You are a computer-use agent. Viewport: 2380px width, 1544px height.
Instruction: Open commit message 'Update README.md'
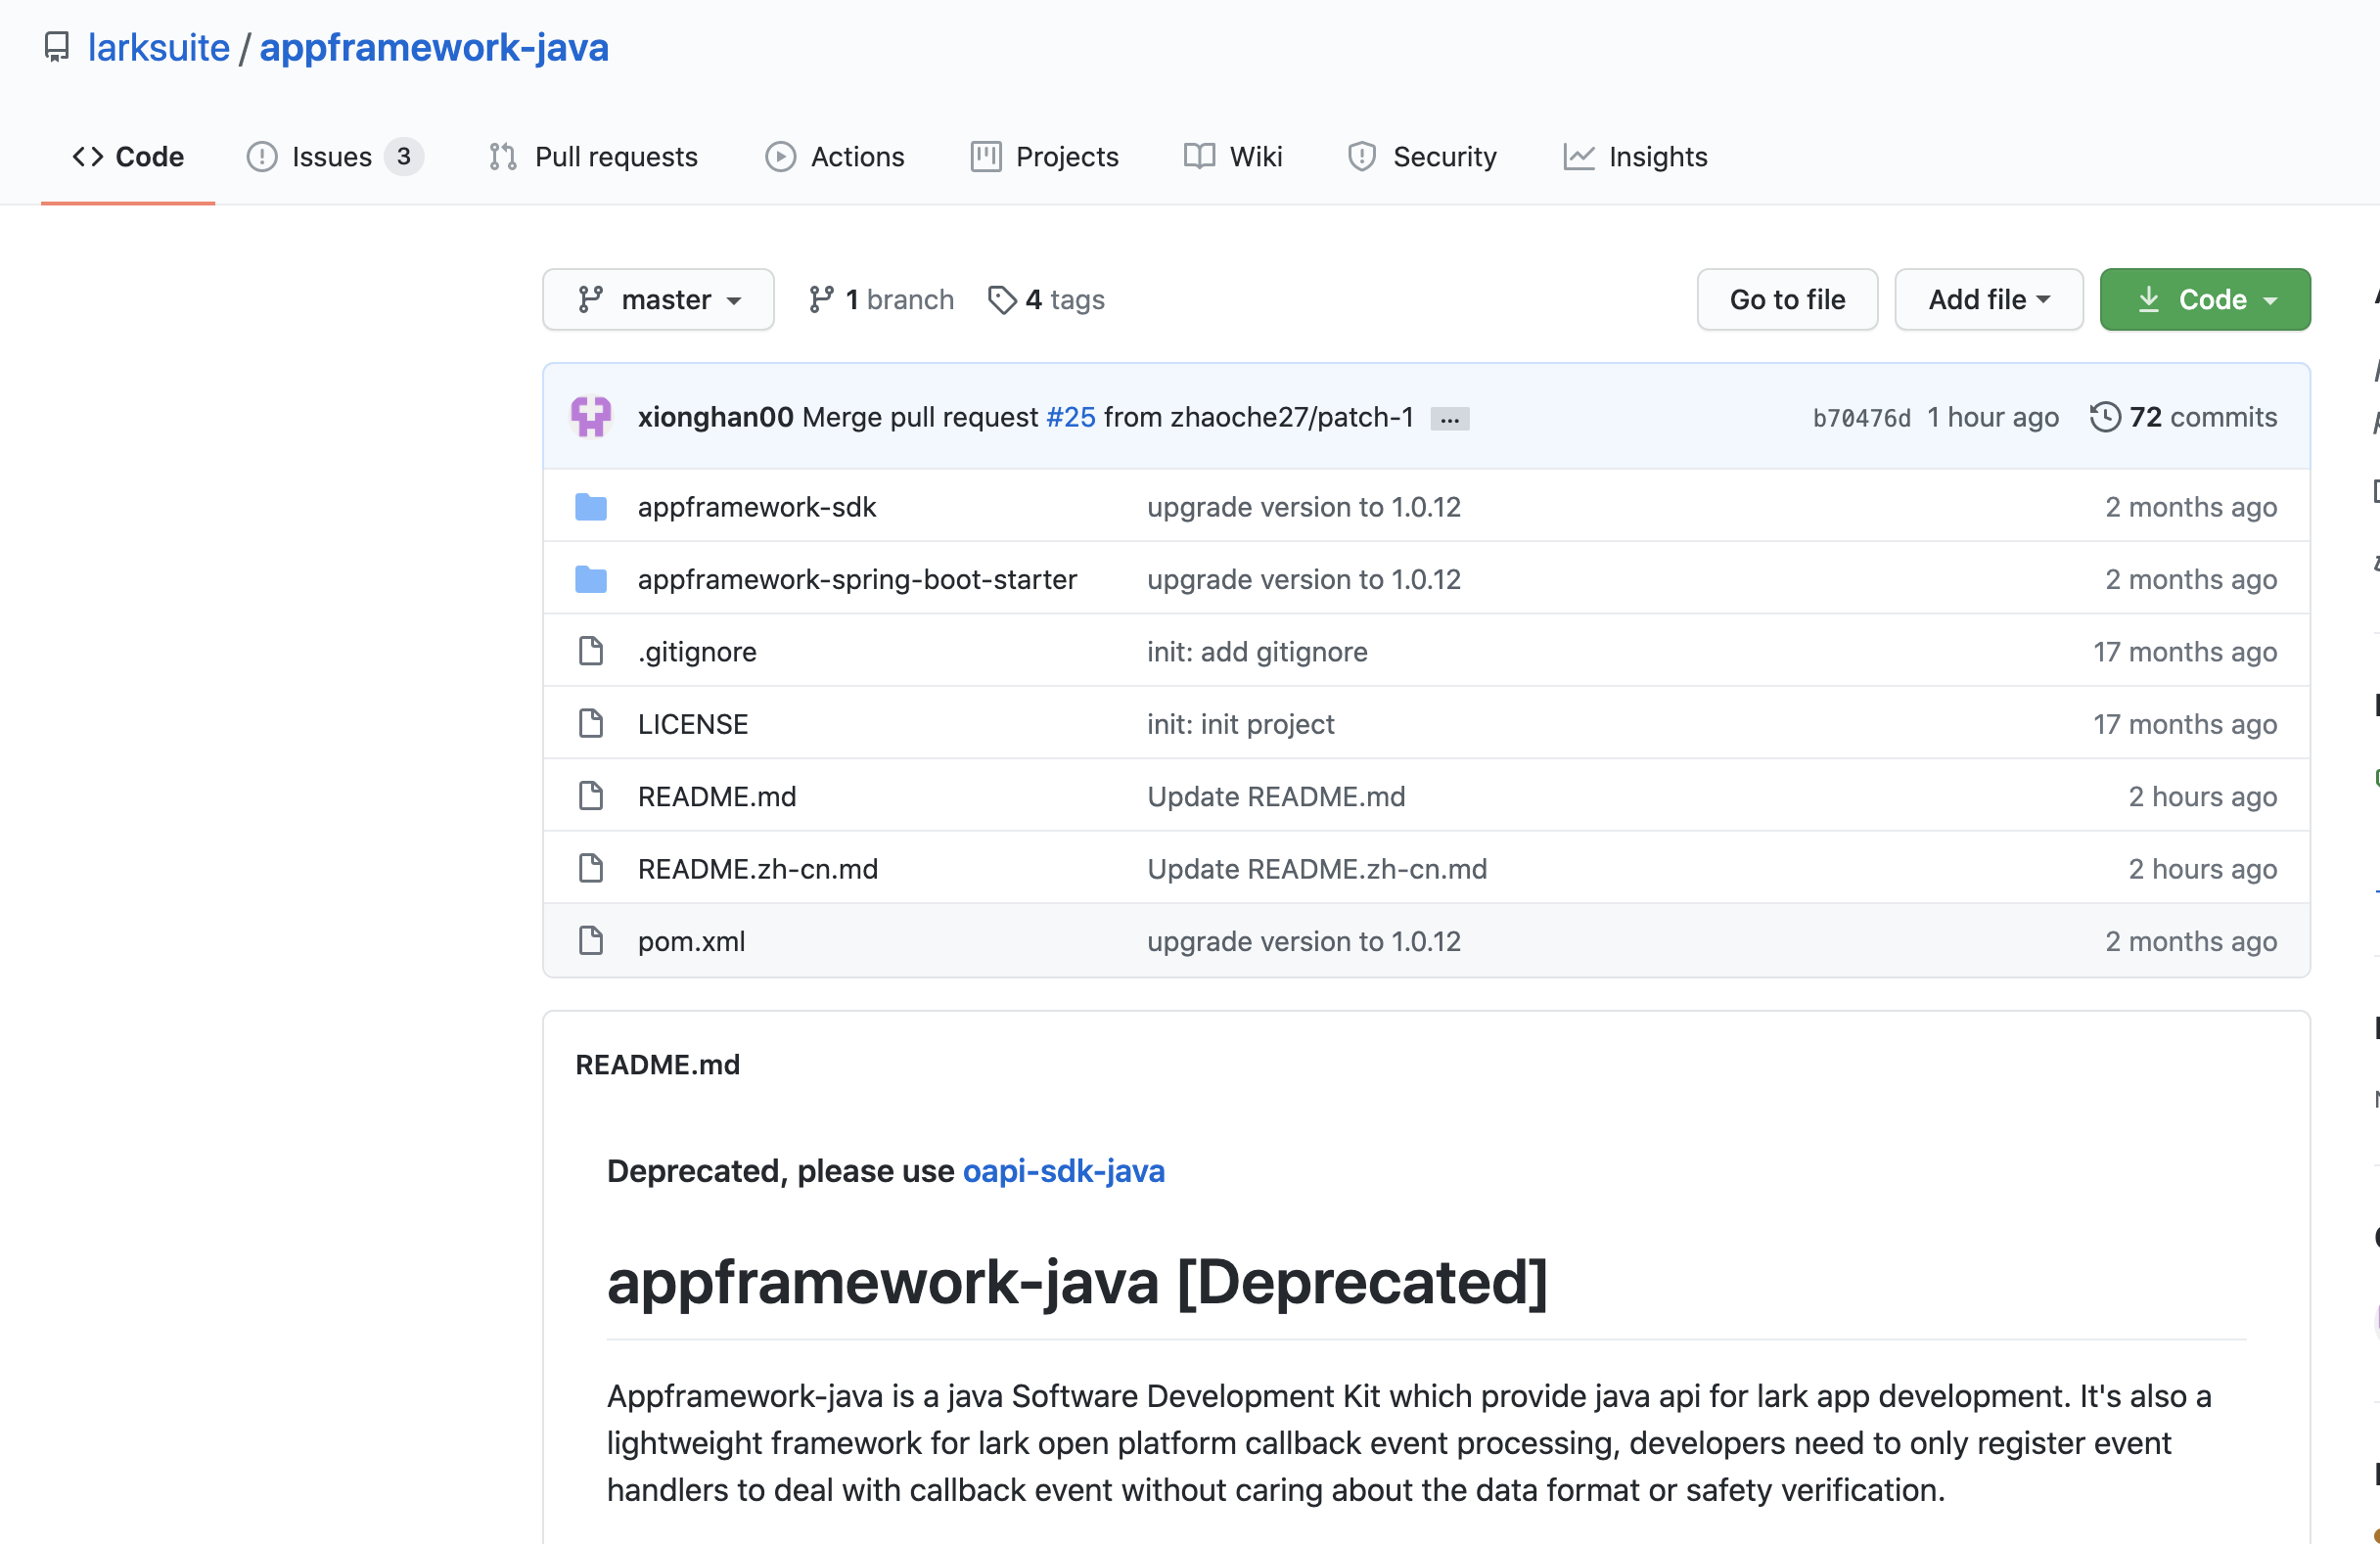(1276, 796)
